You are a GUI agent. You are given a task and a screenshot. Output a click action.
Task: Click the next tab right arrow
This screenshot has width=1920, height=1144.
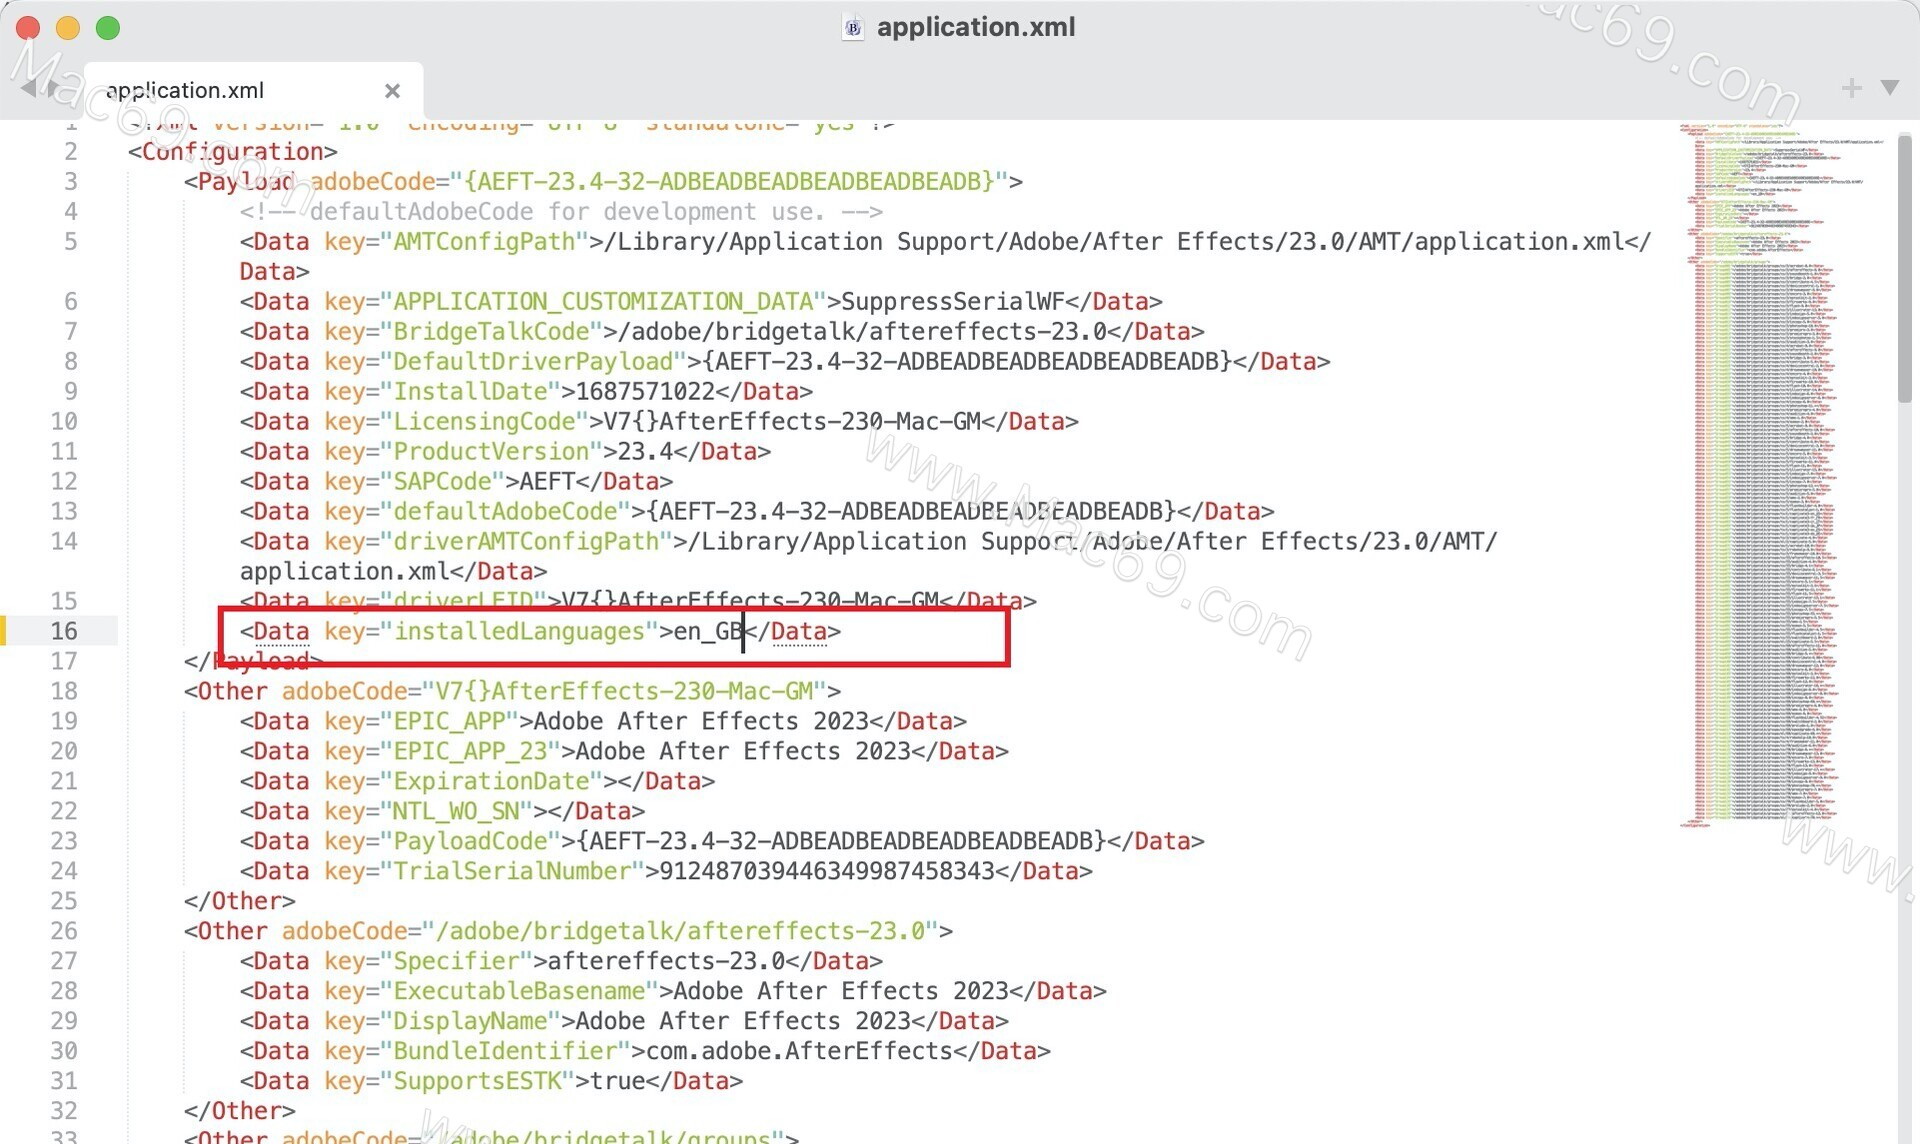pyautogui.click(x=52, y=89)
